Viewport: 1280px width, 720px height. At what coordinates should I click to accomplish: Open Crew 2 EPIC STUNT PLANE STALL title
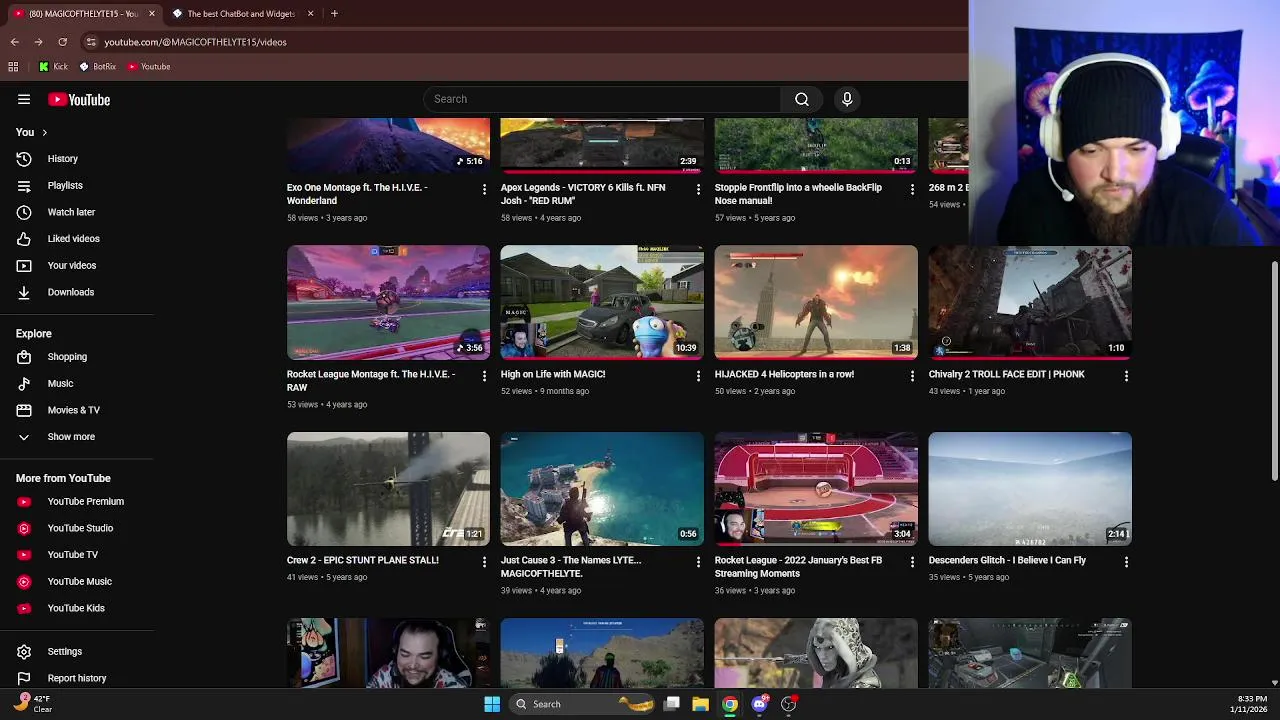click(x=363, y=560)
